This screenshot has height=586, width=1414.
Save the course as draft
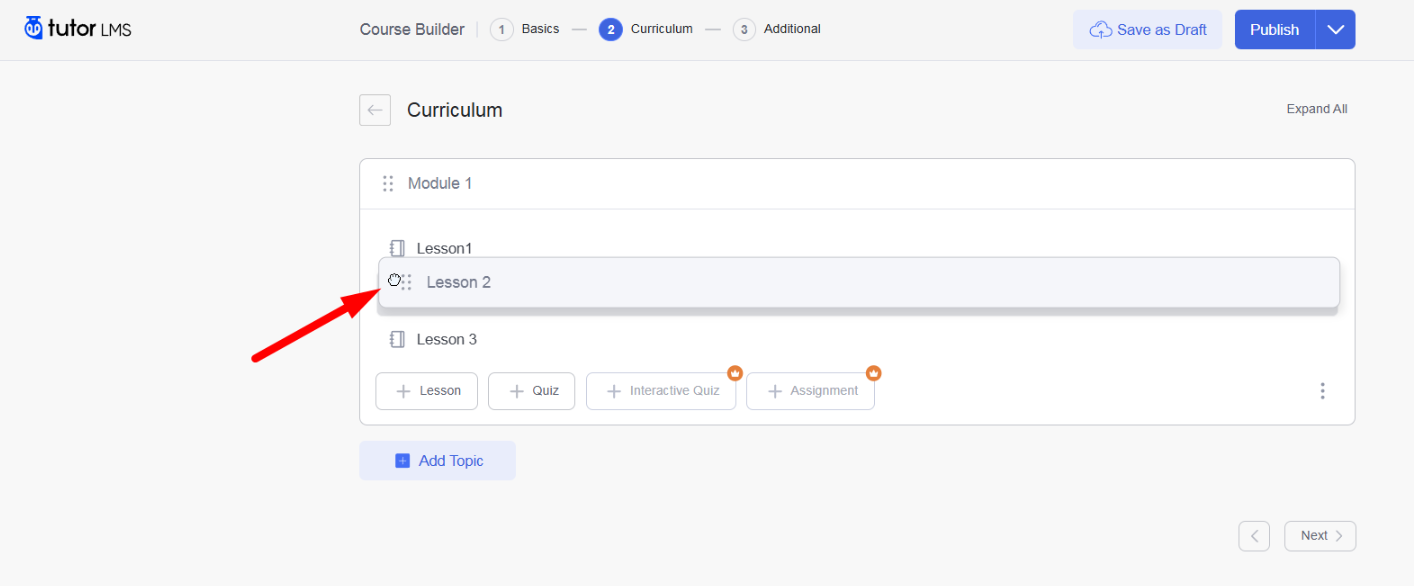tap(1148, 30)
